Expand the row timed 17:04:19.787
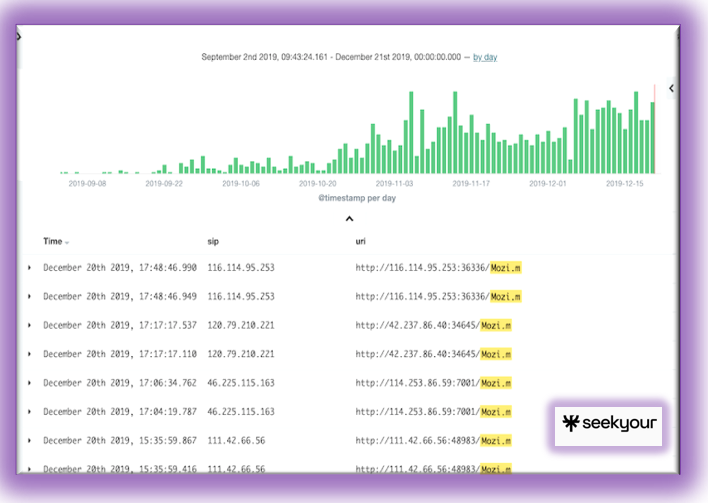Image resolution: width=708 pixels, height=503 pixels. pos(29,412)
